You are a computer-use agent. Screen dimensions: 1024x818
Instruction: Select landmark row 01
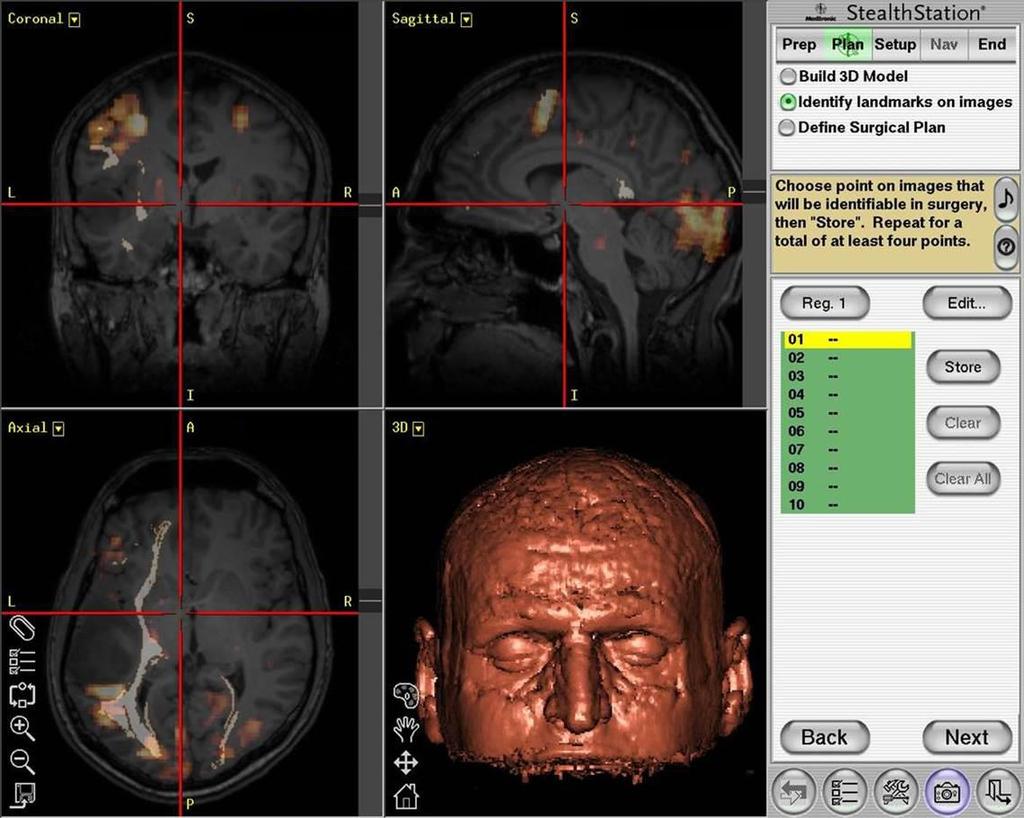847,339
